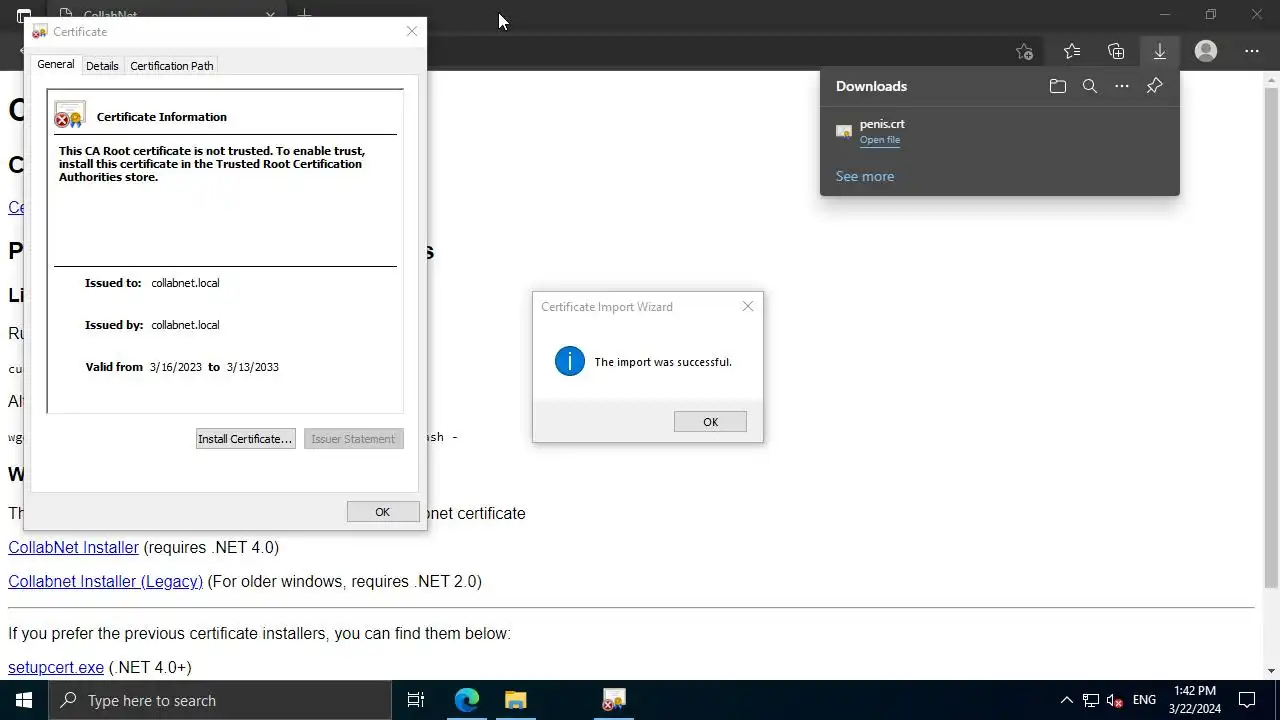Click the penis.crt file name
The width and height of the screenshot is (1280, 720).
click(x=882, y=124)
